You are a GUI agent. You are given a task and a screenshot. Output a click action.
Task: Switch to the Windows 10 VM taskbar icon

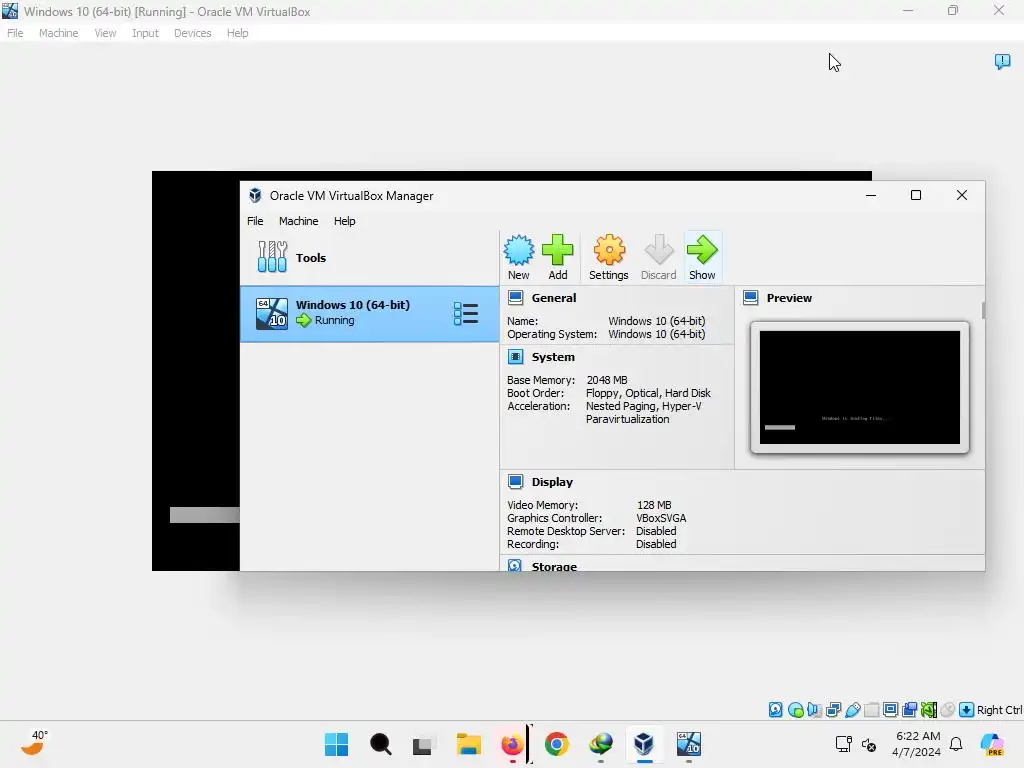[x=688, y=744]
